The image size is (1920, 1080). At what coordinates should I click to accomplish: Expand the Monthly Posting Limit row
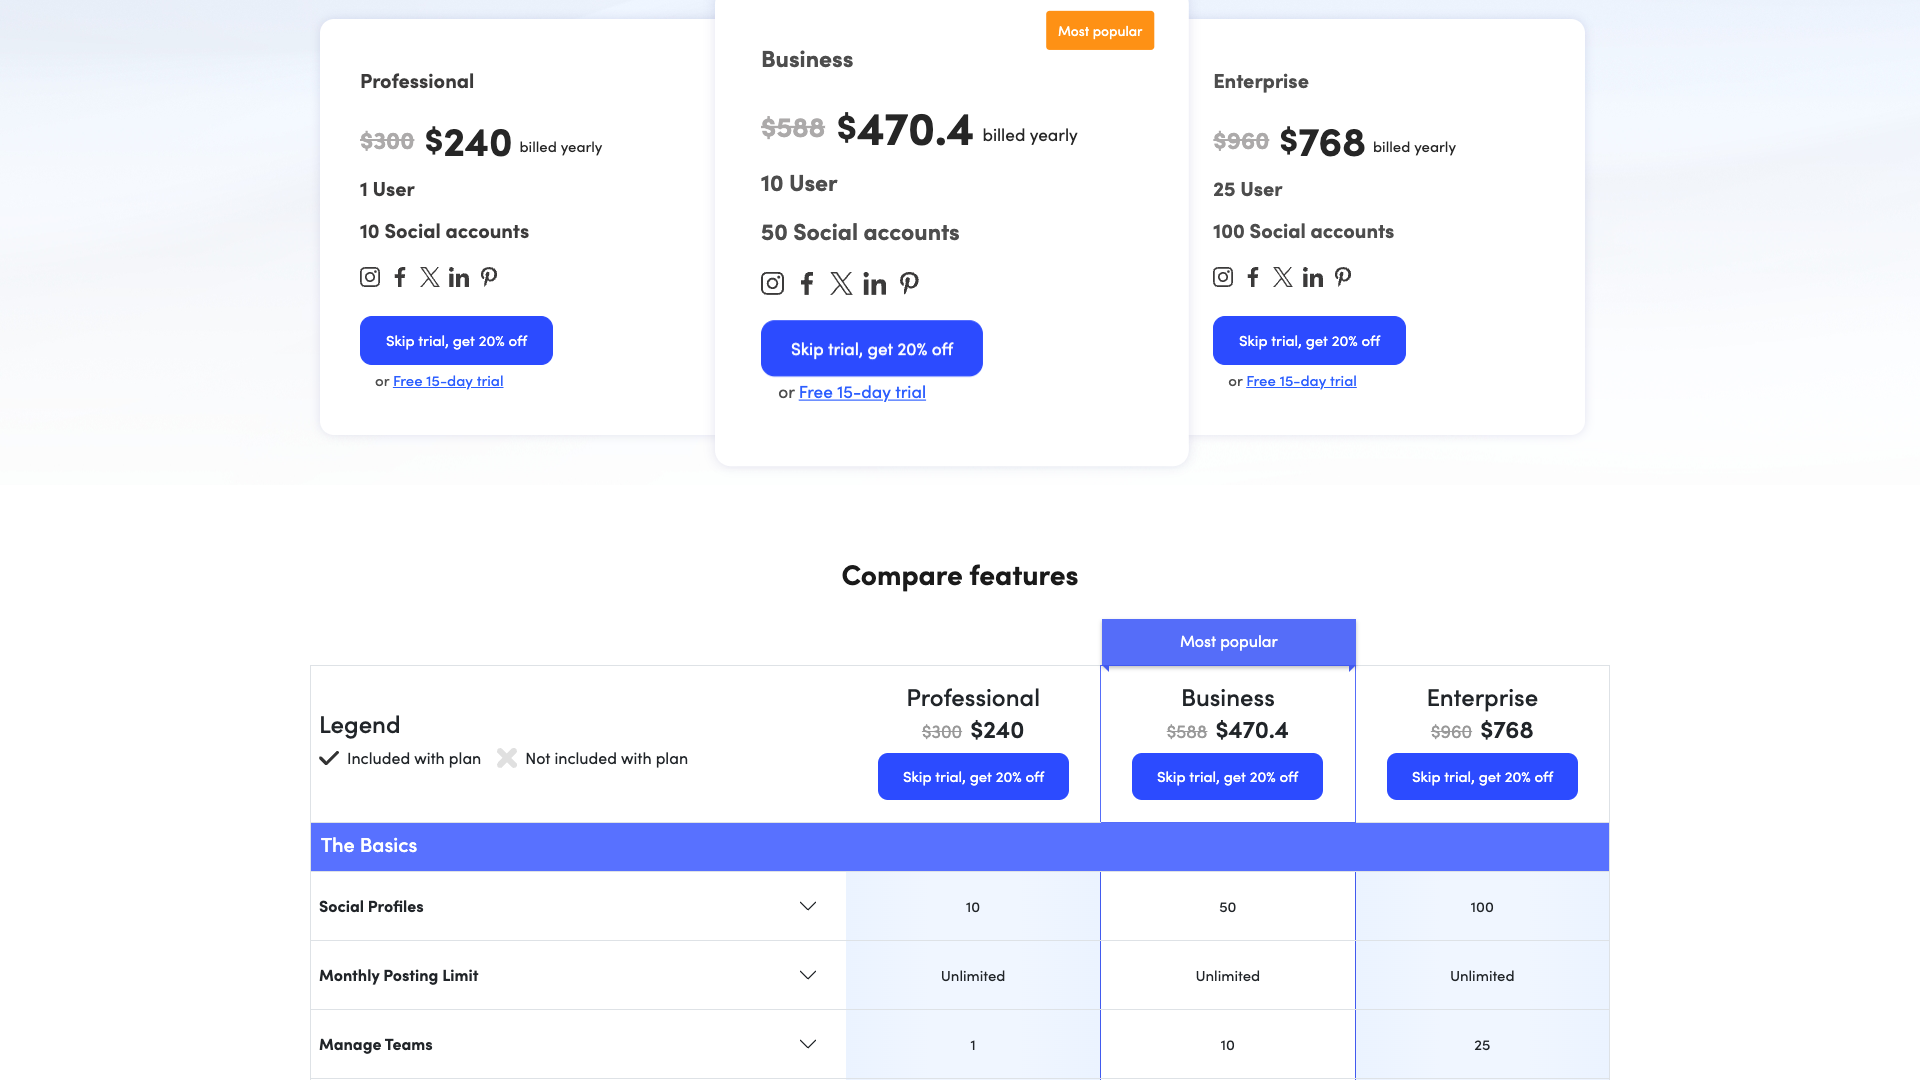tap(807, 975)
